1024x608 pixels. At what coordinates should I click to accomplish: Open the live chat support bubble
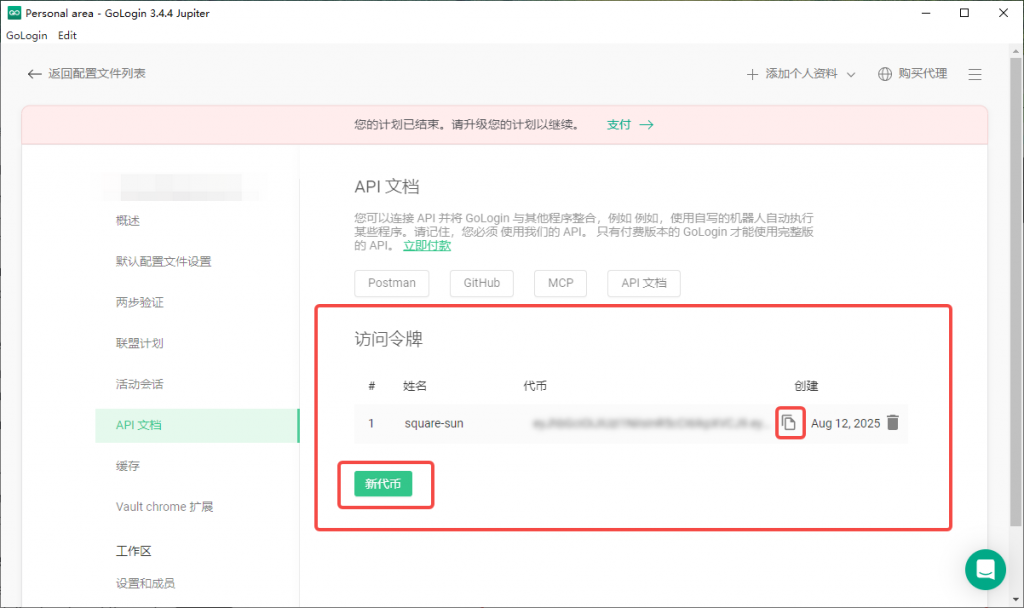985,569
